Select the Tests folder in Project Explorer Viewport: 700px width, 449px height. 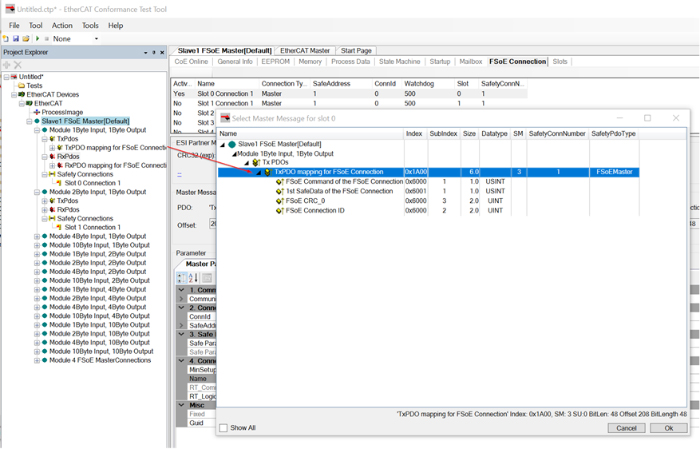(x=34, y=86)
